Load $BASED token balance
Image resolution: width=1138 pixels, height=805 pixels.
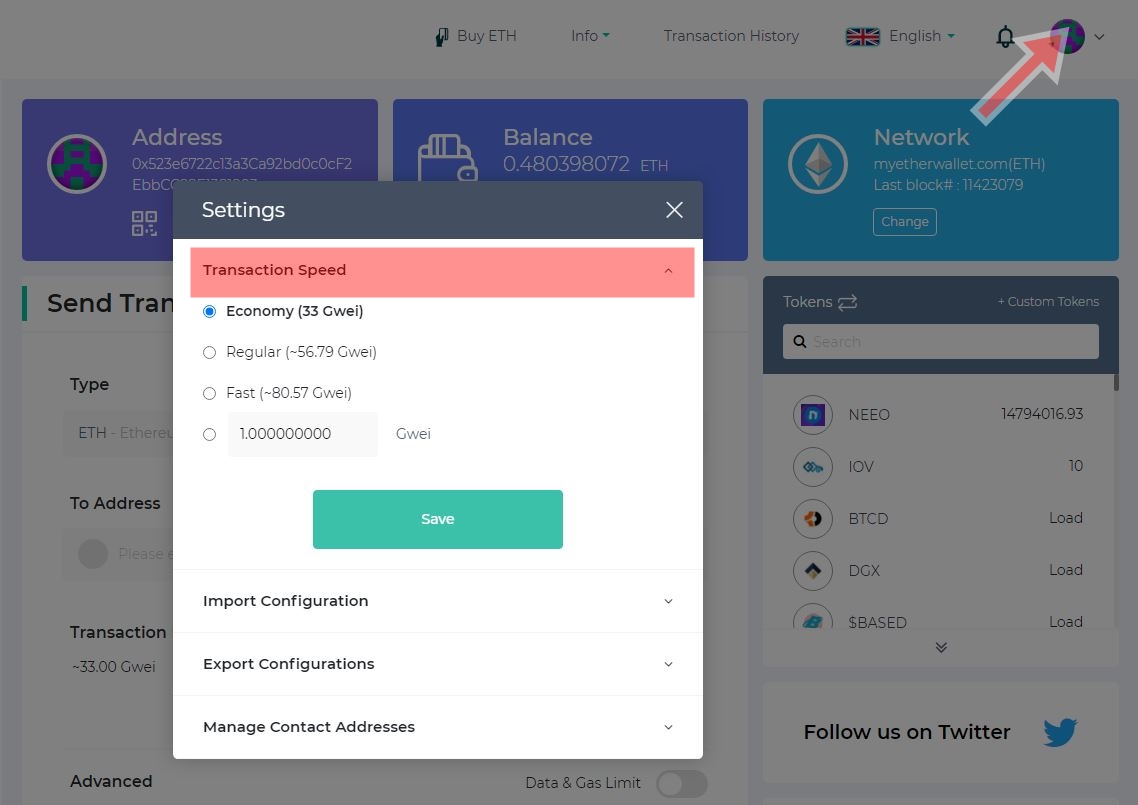click(1065, 621)
